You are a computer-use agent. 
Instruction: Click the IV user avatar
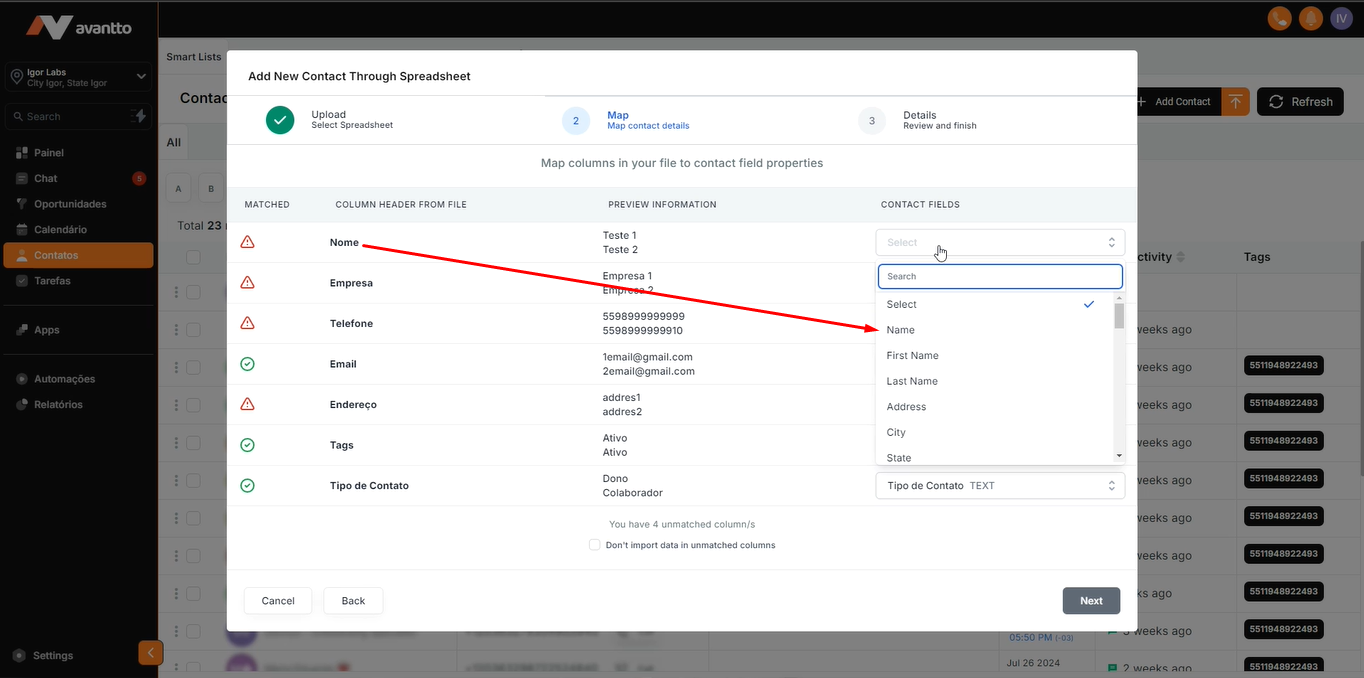click(1341, 18)
